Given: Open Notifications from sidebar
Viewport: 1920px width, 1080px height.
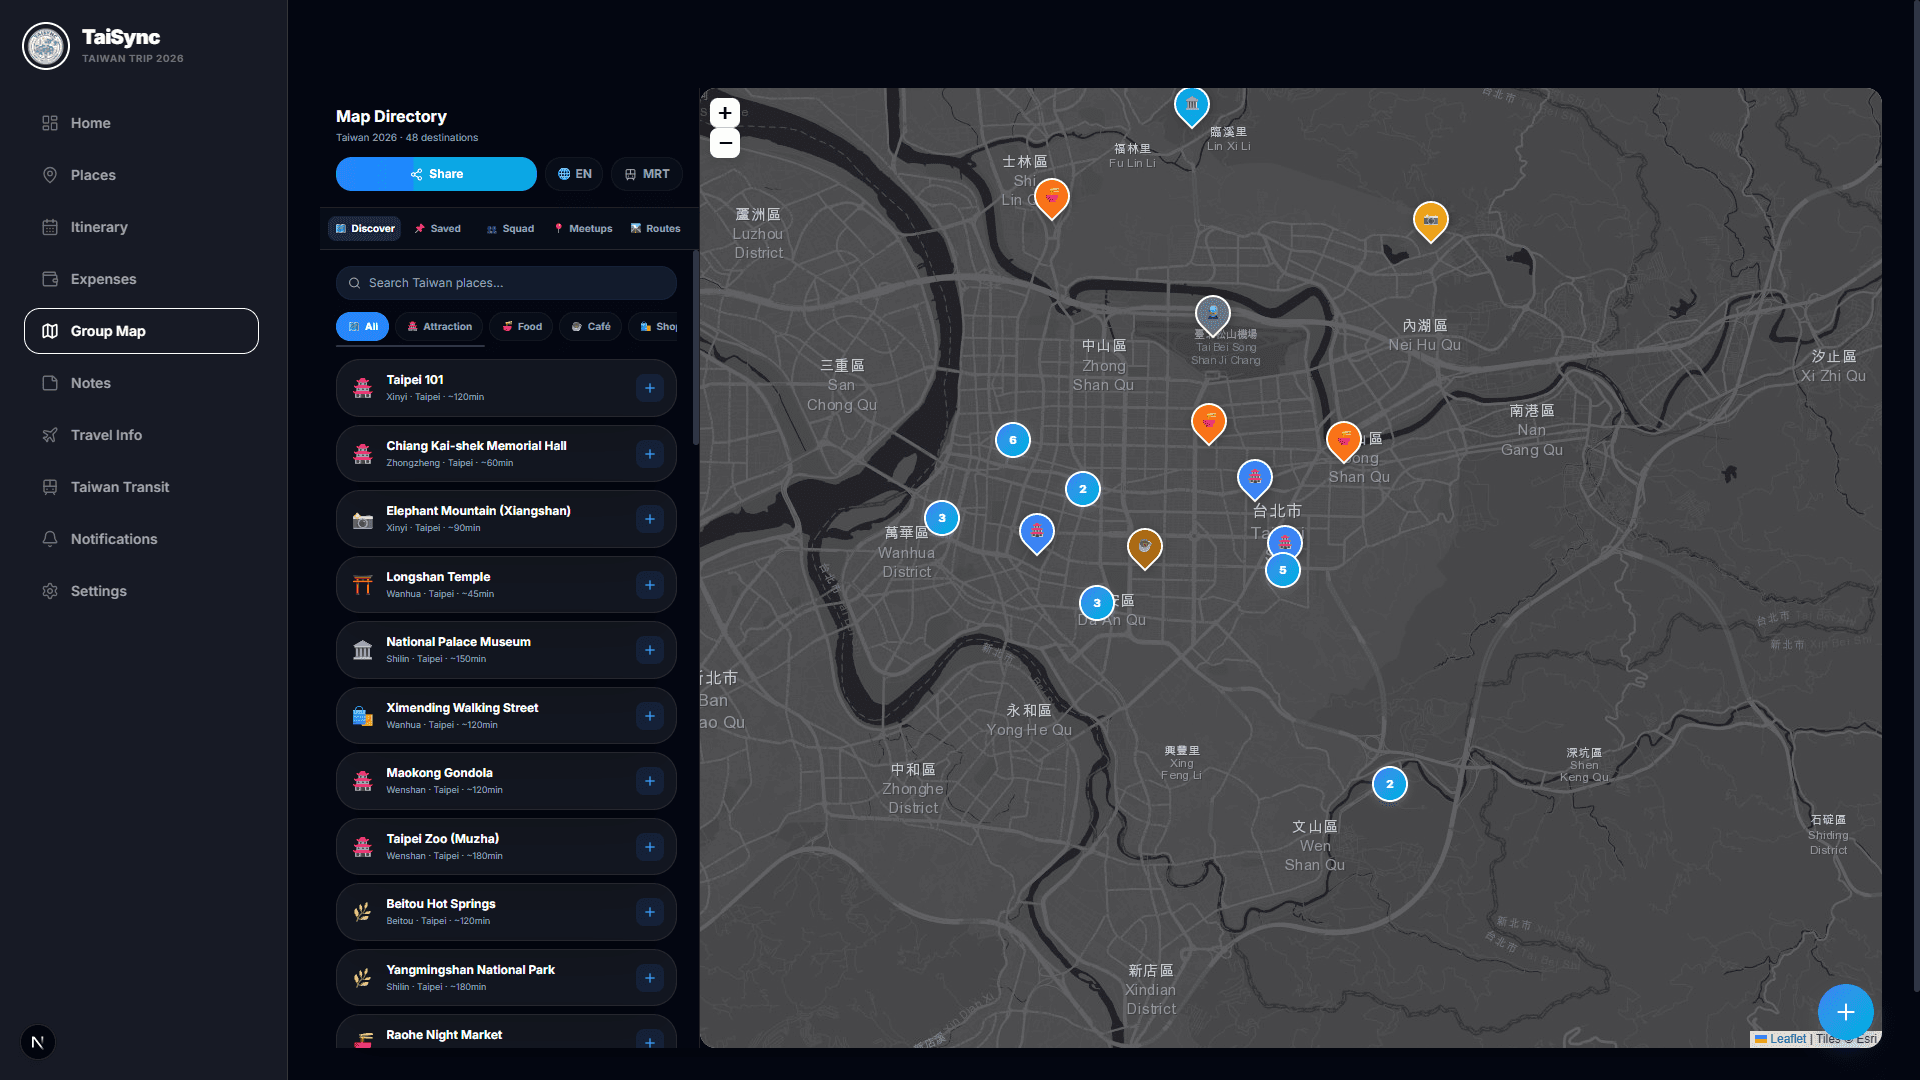Looking at the screenshot, I should 141,539.
